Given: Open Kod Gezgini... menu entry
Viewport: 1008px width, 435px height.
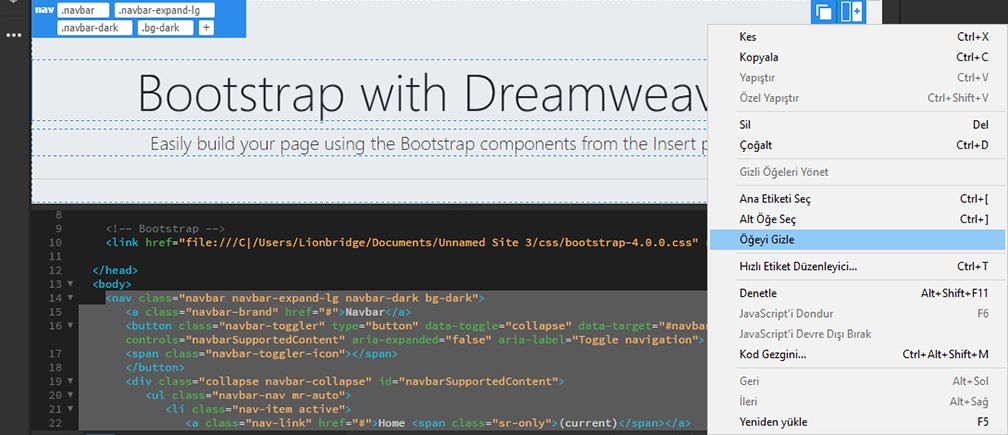Looking at the screenshot, I should [x=856, y=355].
